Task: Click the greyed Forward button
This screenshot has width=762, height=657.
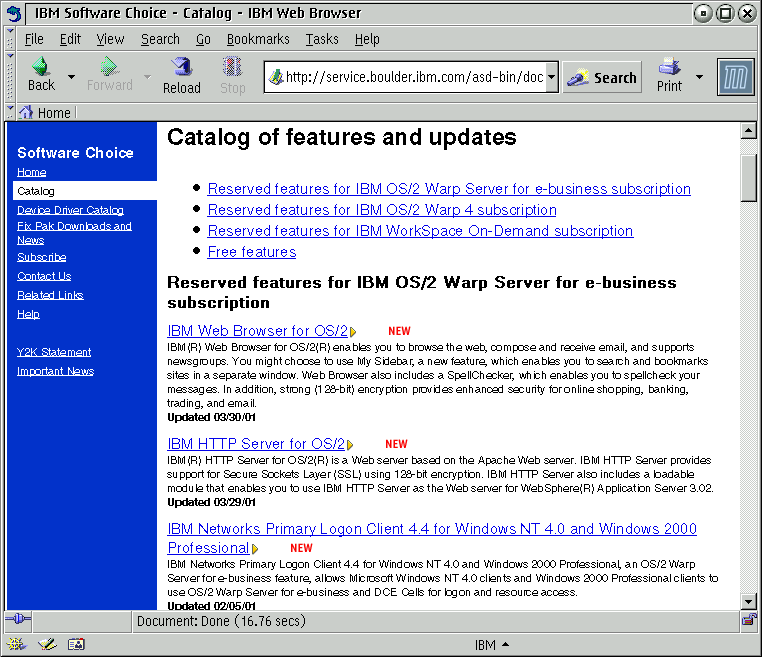Action: click(x=109, y=74)
